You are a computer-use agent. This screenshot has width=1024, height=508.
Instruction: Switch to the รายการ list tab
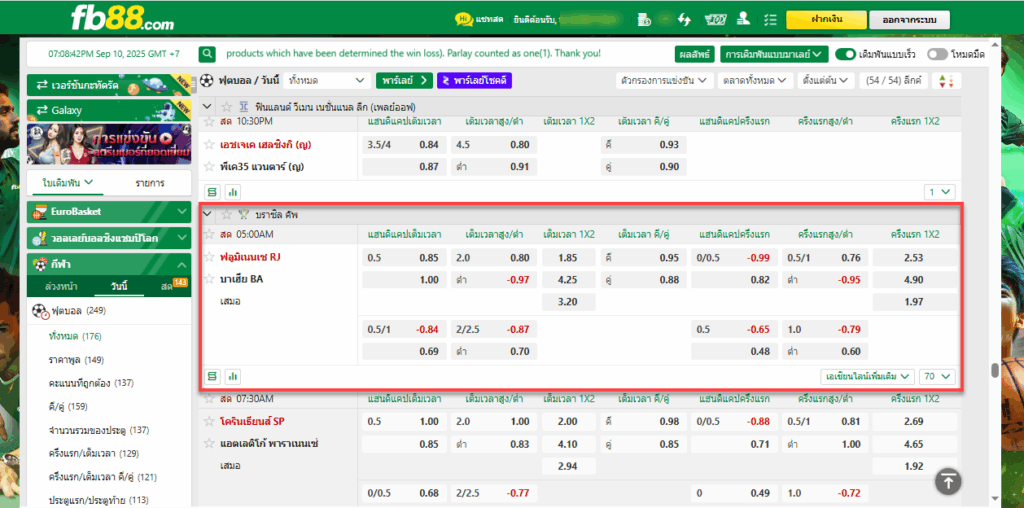pos(150,183)
